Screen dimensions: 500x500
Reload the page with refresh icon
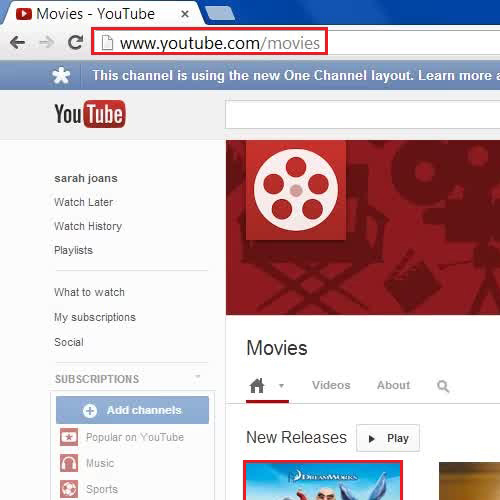(76, 42)
